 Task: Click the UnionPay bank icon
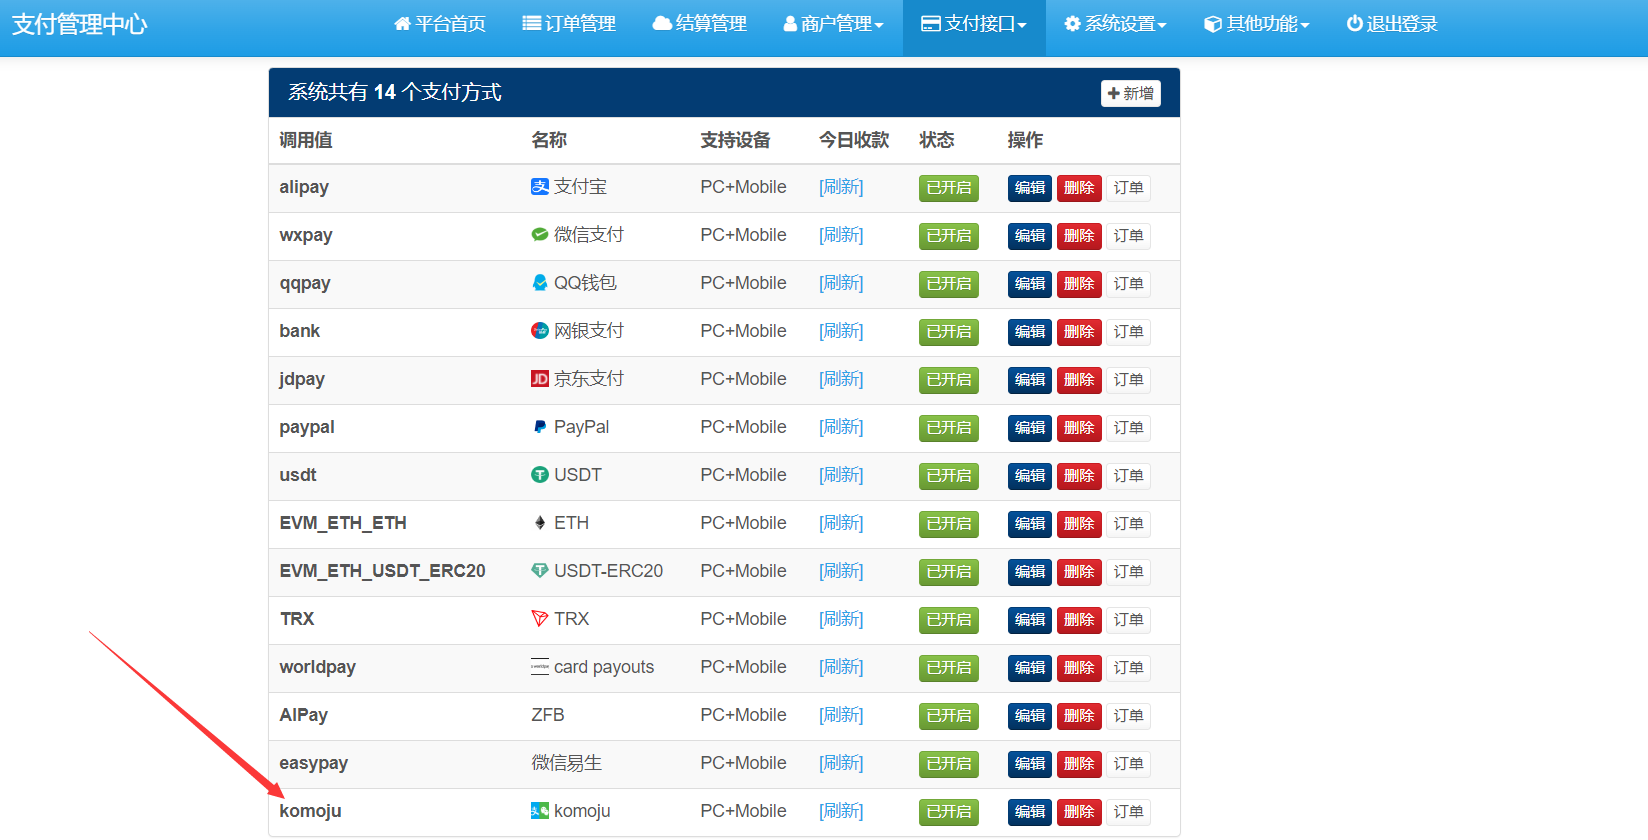point(540,331)
